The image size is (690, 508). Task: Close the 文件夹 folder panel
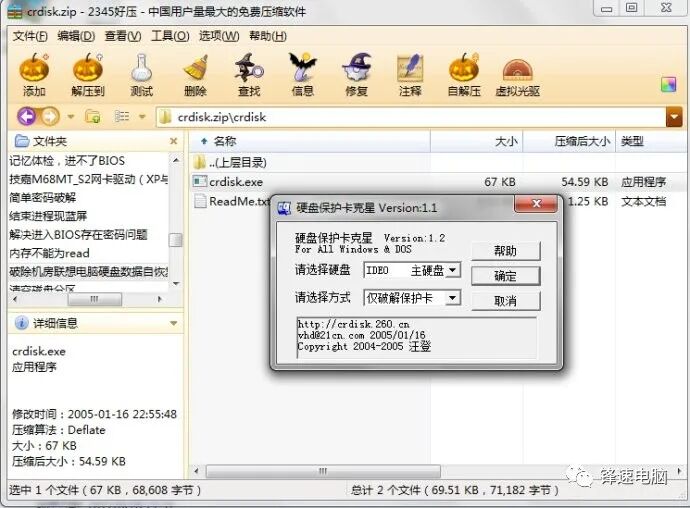(x=173, y=141)
